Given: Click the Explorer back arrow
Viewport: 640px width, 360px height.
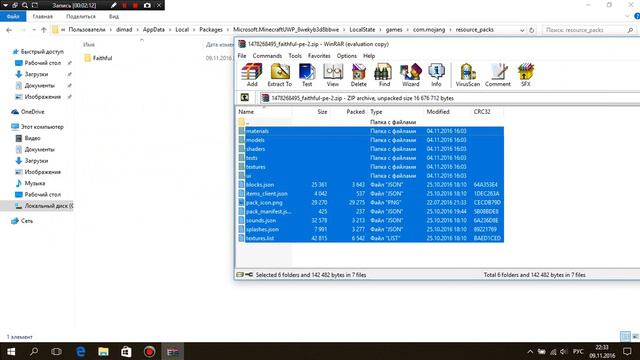Looking at the screenshot, I should [9, 30].
